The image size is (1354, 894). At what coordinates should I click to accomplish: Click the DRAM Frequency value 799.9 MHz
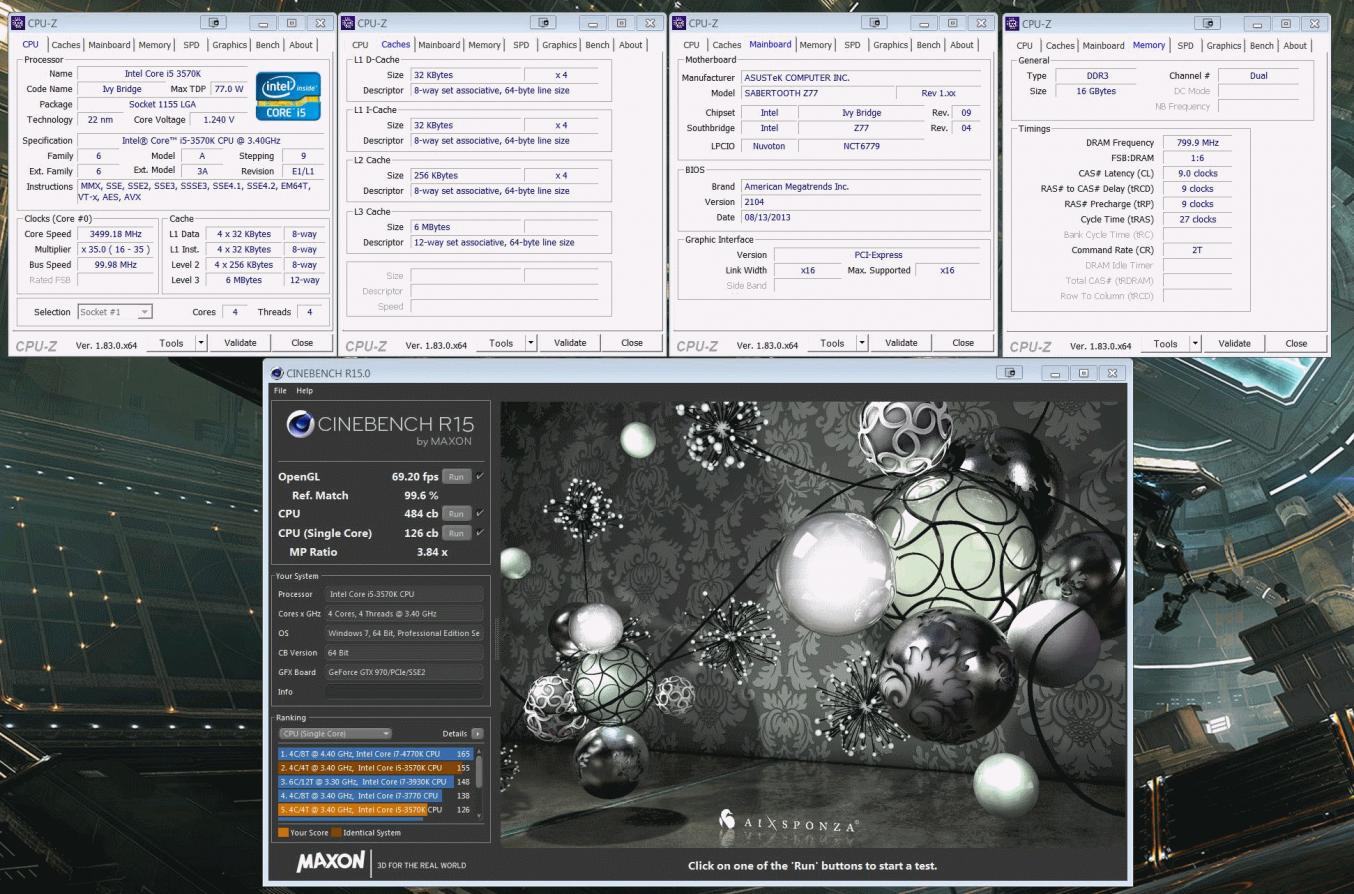1196,143
